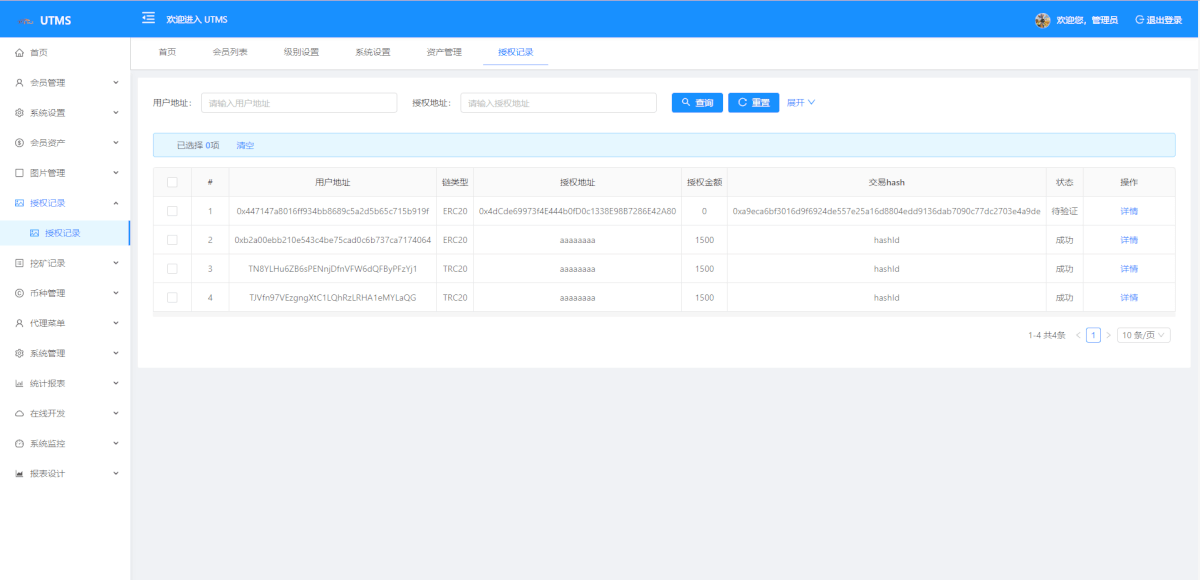
Task: Click page number 1 in pagination
Action: 1093,335
